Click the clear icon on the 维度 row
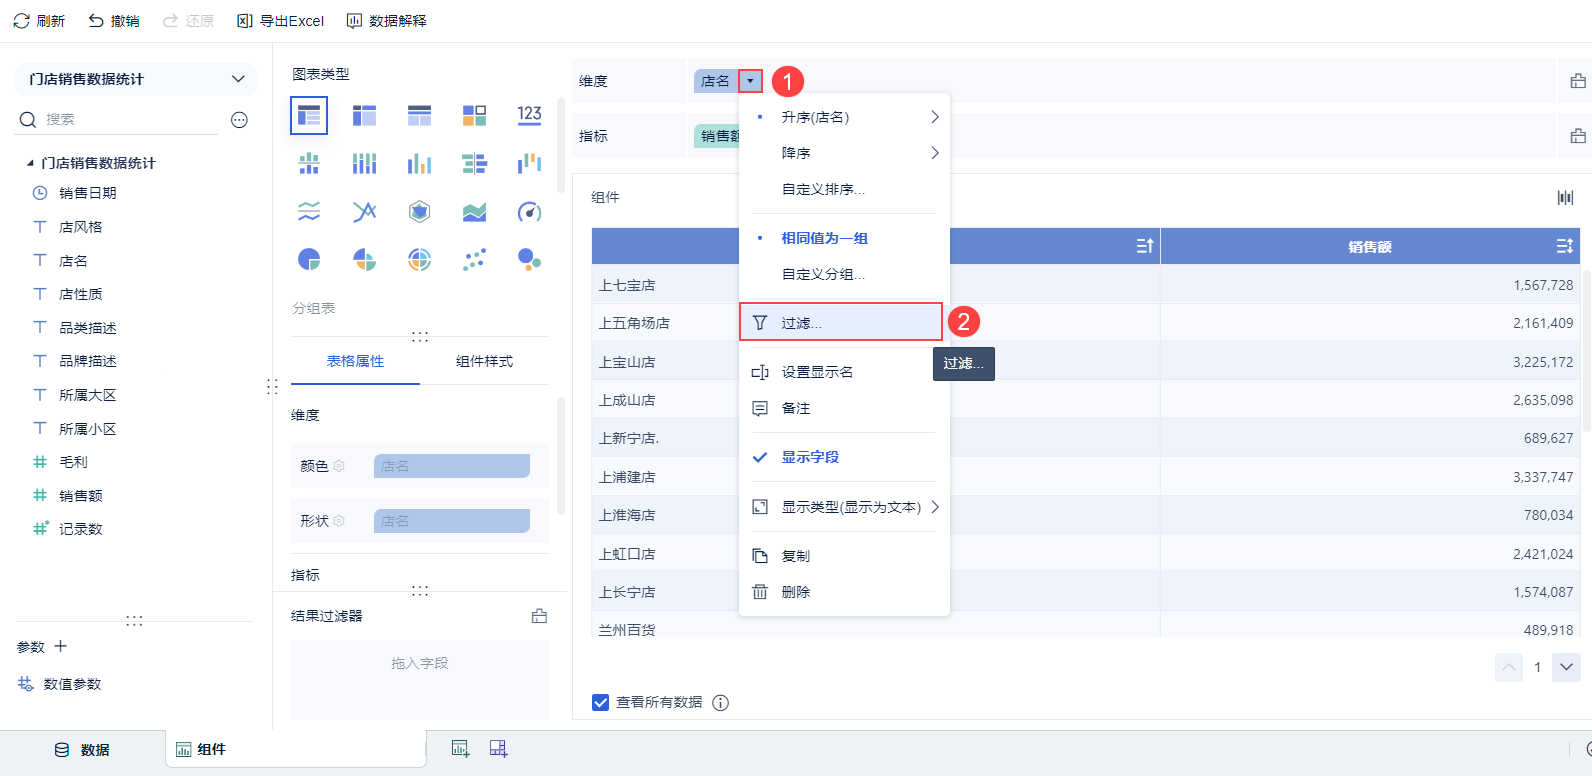 point(1578,81)
